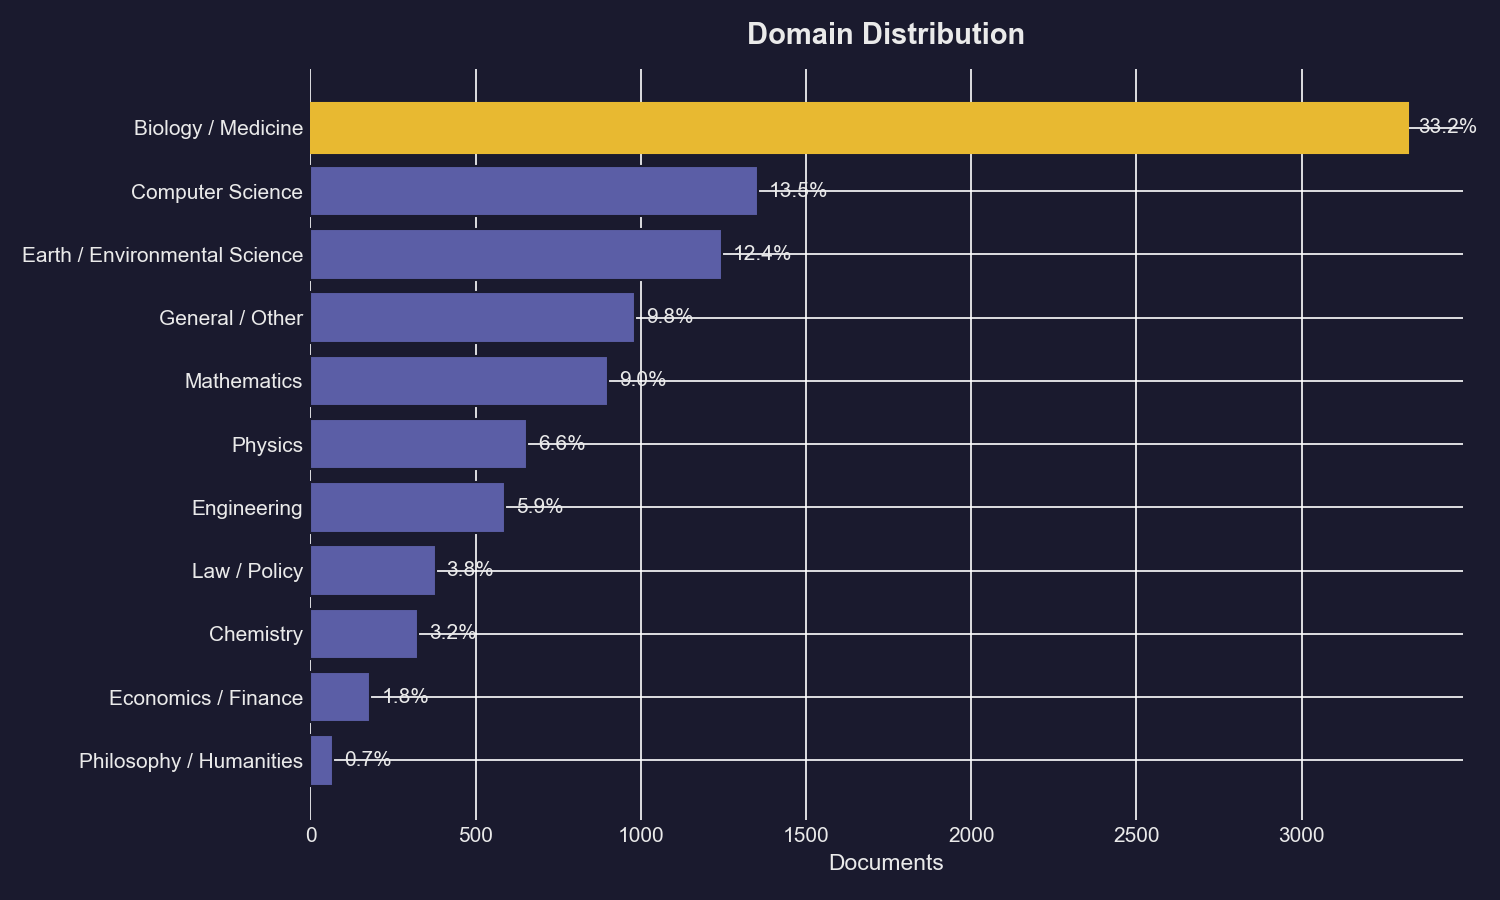Click the General / Other bar

click(472, 317)
